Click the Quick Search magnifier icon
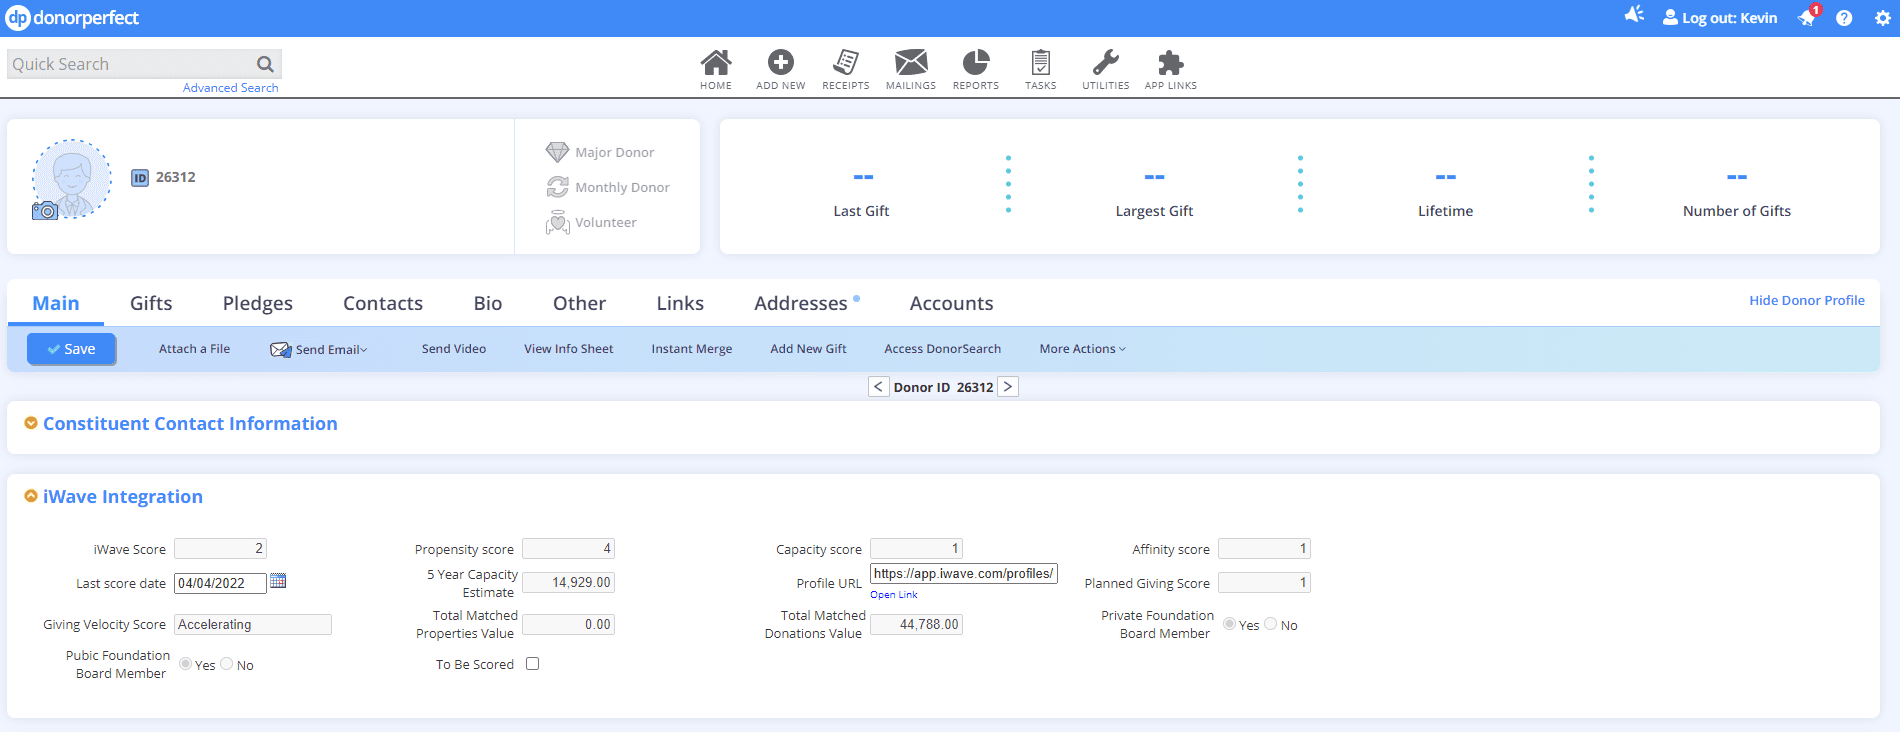The height and width of the screenshot is (732, 1900). click(265, 64)
